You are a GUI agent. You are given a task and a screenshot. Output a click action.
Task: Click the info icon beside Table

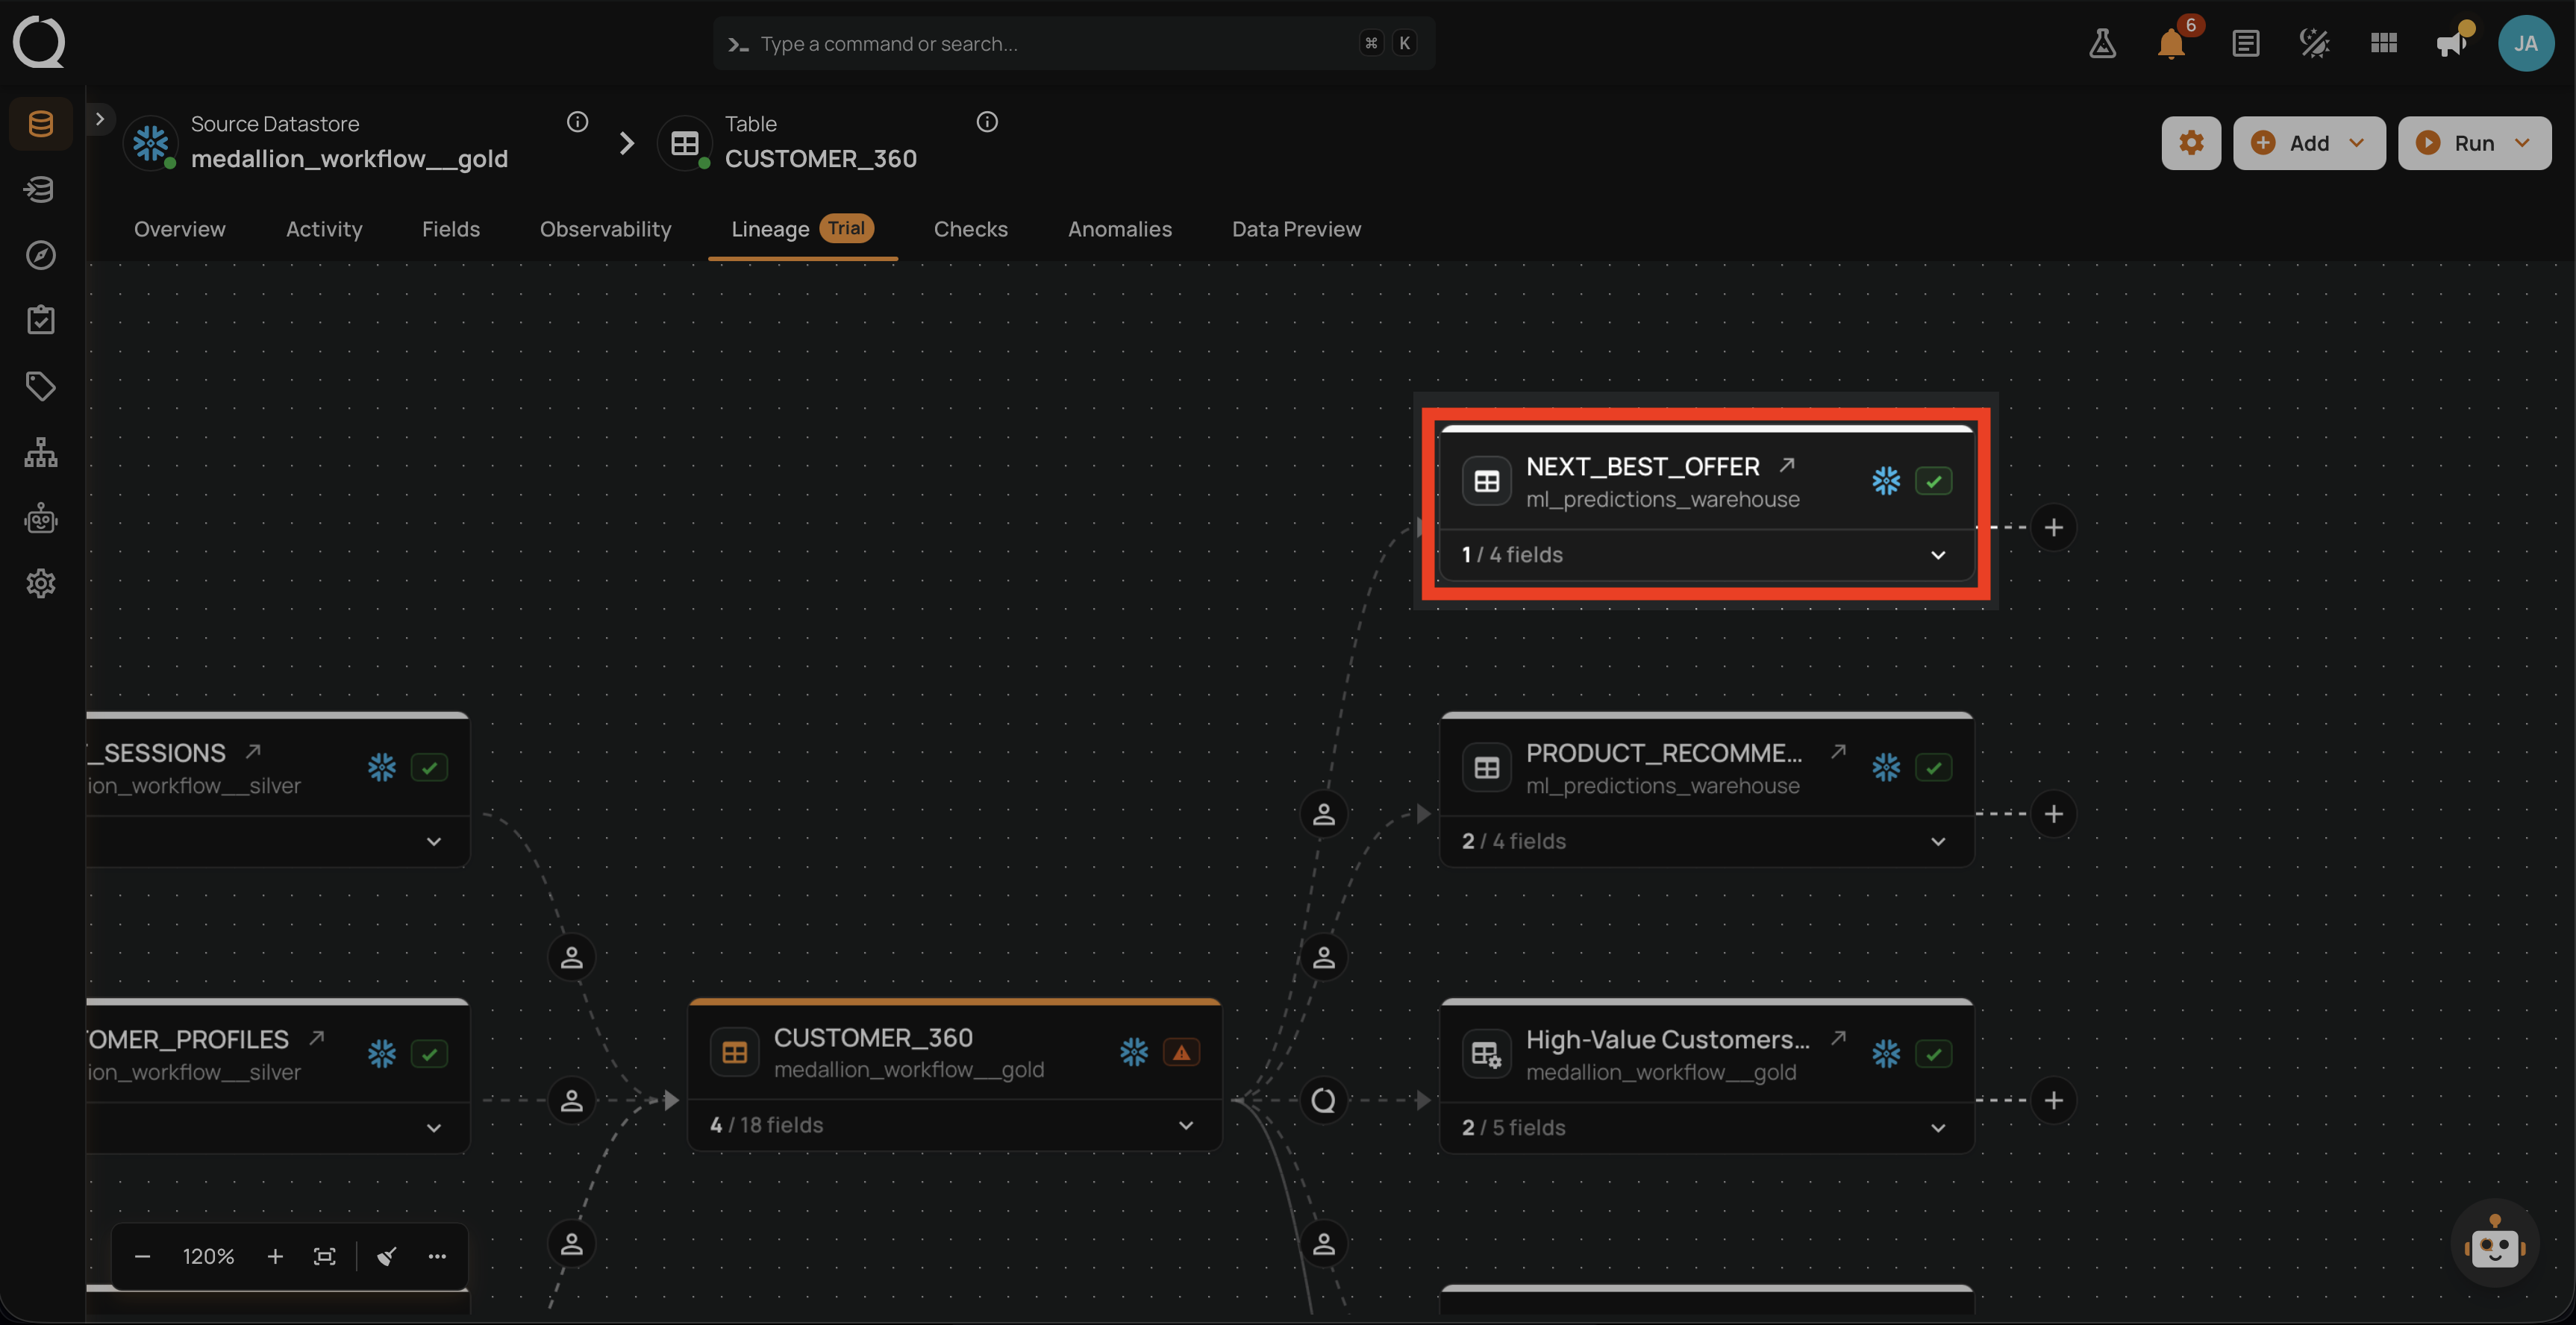click(x=987, y=122)
